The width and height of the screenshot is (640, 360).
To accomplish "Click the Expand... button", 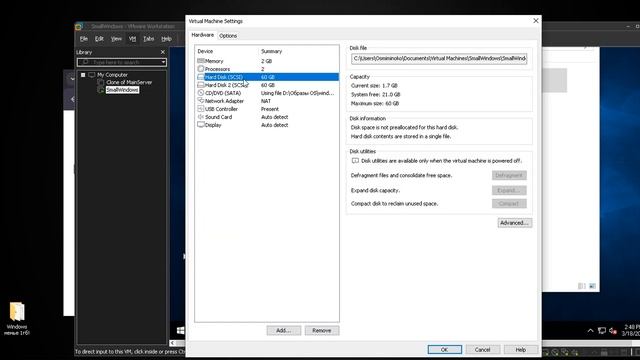I will click(509, 190).
